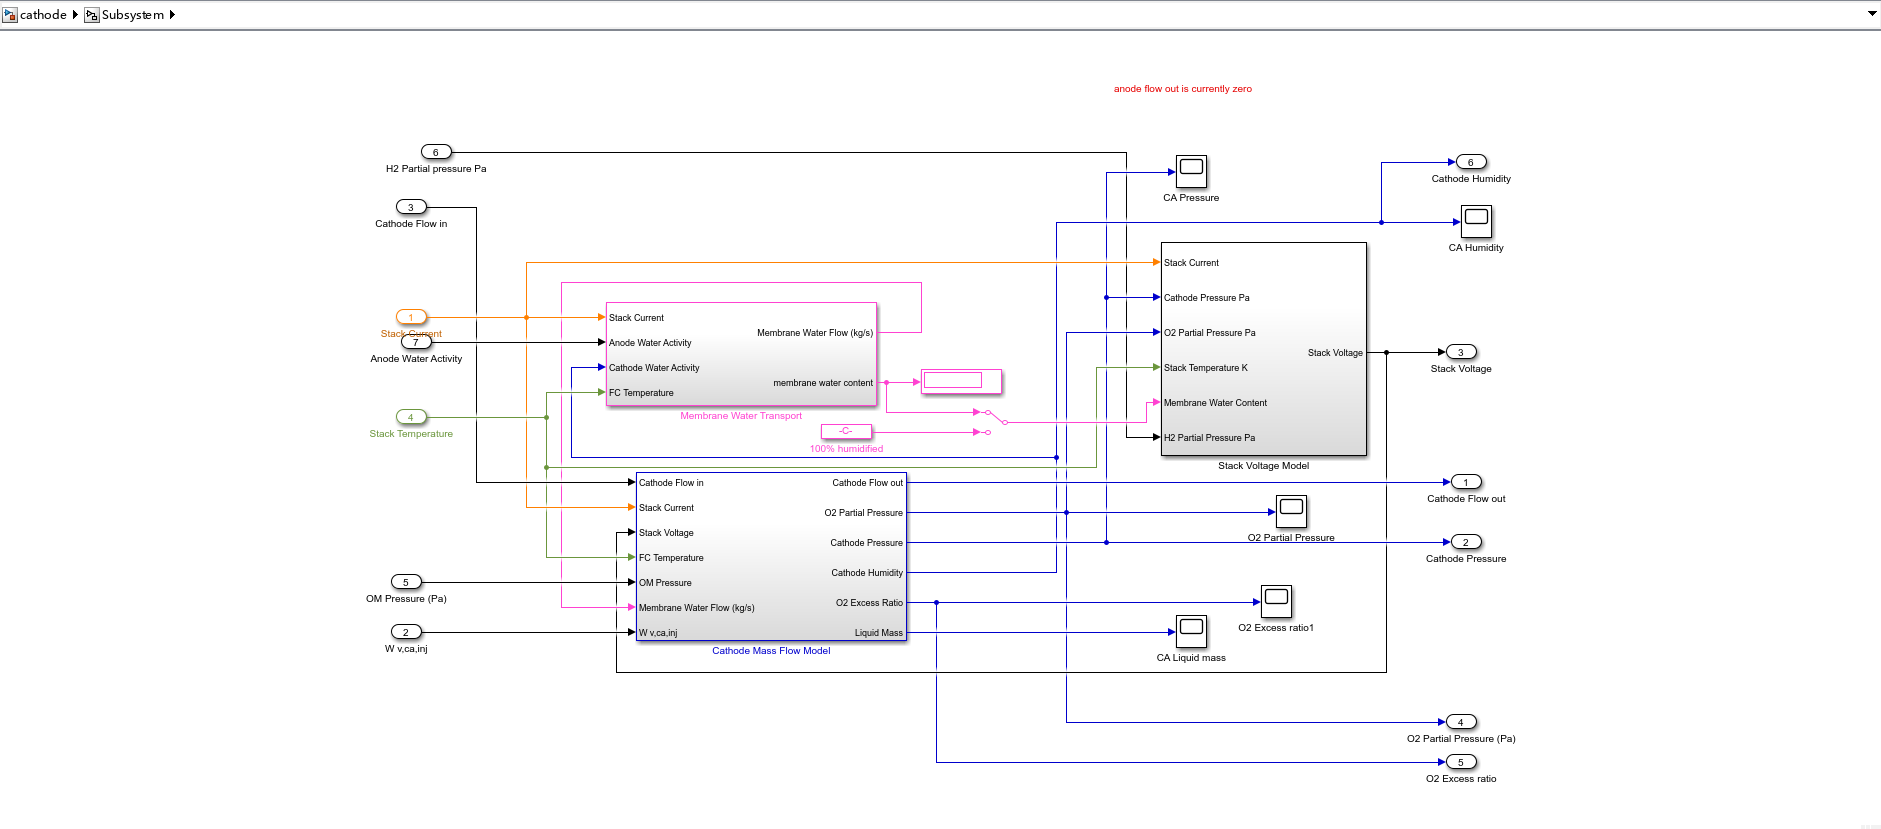Viewport: 1881px width, 829px height.
Task: Select outport 1 Cathode Flow out
Action: pos(1466,482)
